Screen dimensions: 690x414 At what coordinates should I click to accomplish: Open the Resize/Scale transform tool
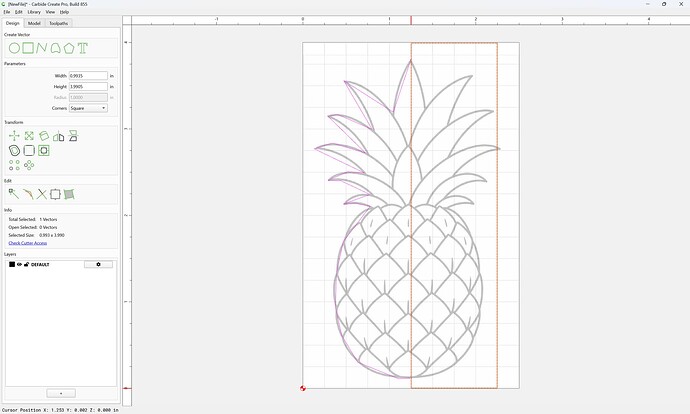coord(29,136)
